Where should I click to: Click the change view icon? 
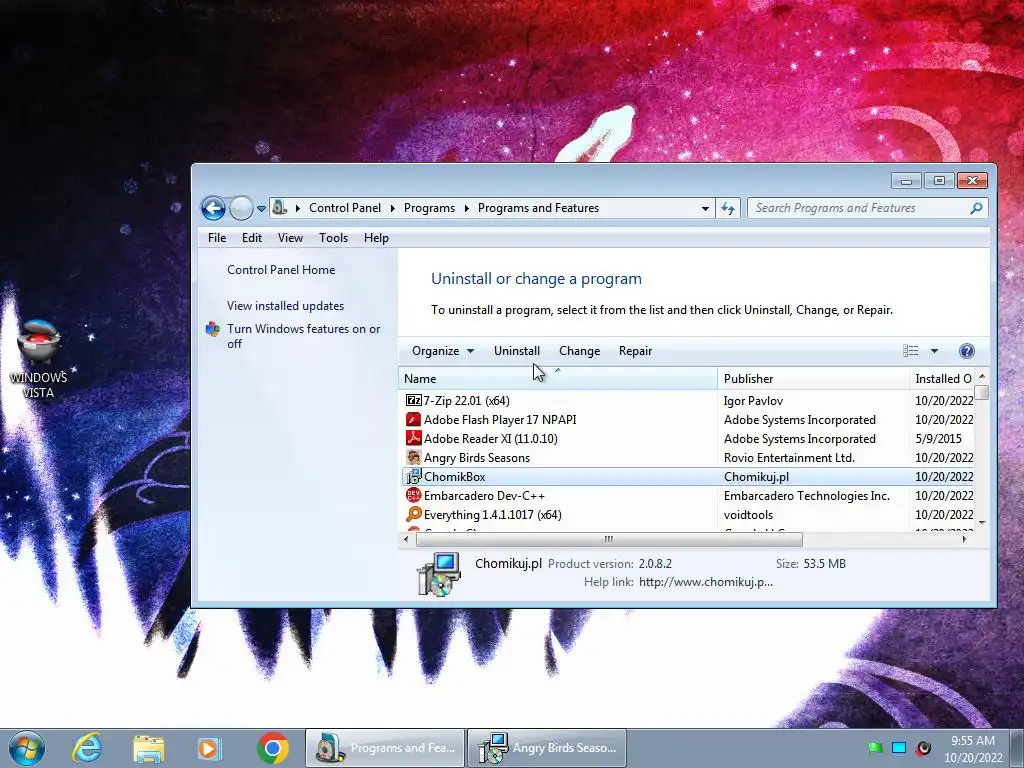coord(910,351)
